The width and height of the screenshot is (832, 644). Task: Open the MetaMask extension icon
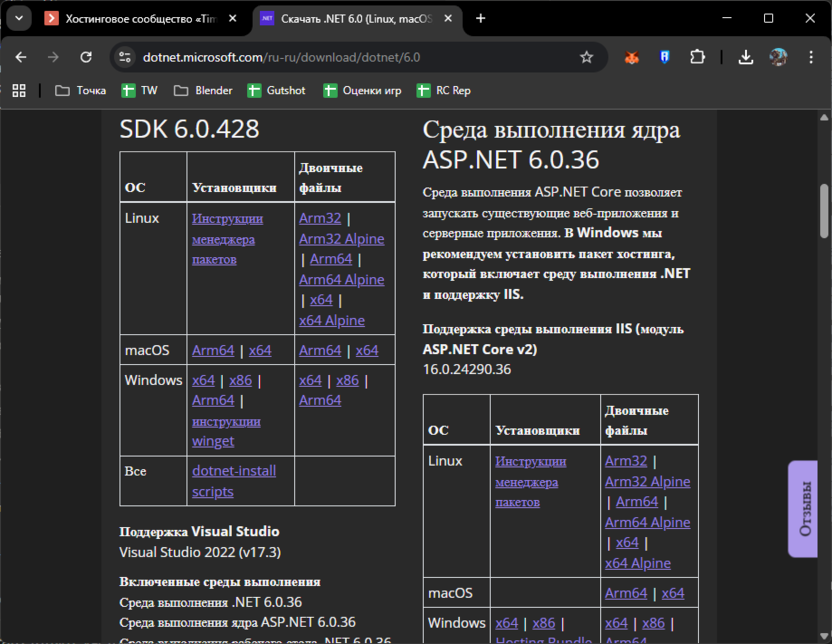pos(631,58)
